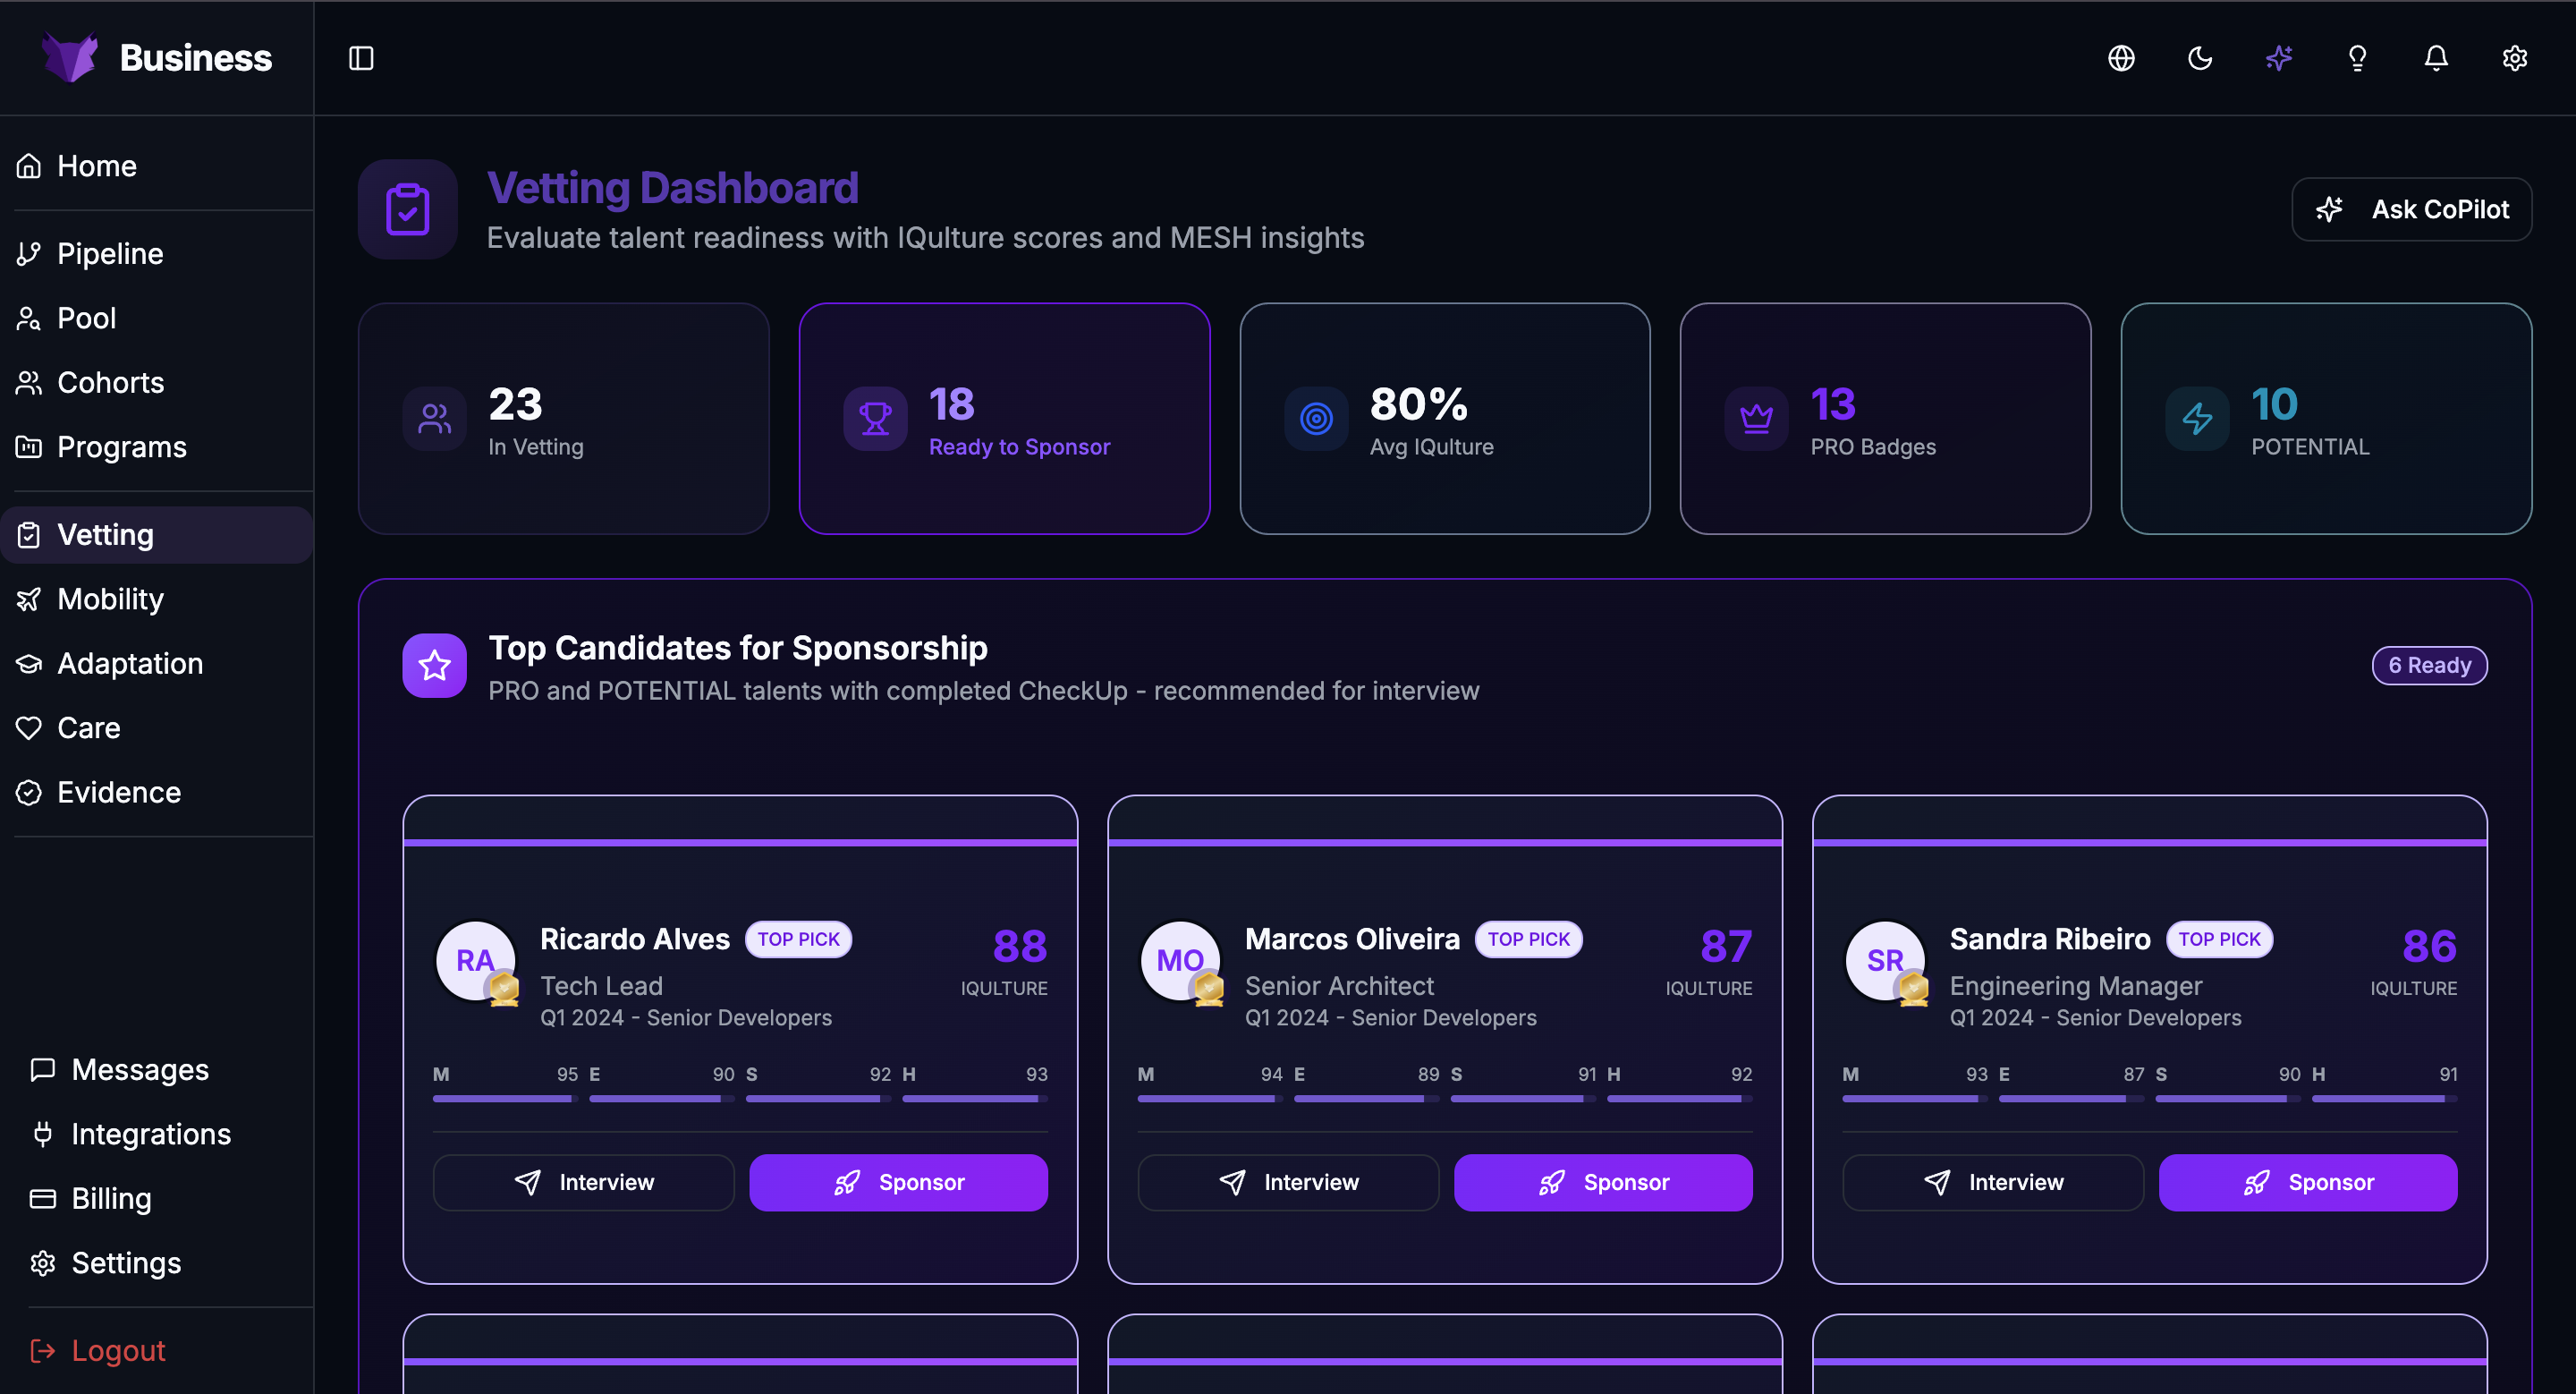Open notifications bell icon
Image resolution: width=2576 pixels, height=1394 pixels.
(2436, 58)
